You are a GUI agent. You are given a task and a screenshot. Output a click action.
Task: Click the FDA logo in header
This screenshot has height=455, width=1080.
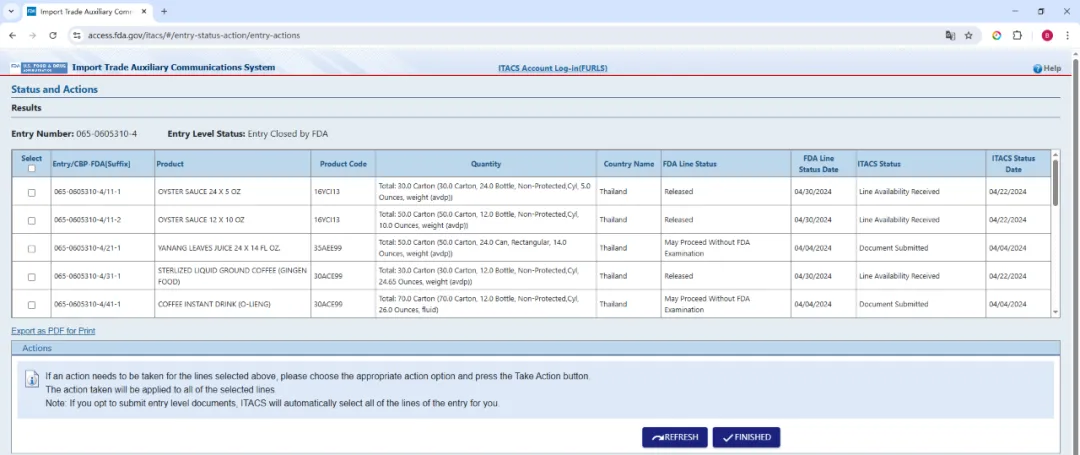tap(39, 68)
